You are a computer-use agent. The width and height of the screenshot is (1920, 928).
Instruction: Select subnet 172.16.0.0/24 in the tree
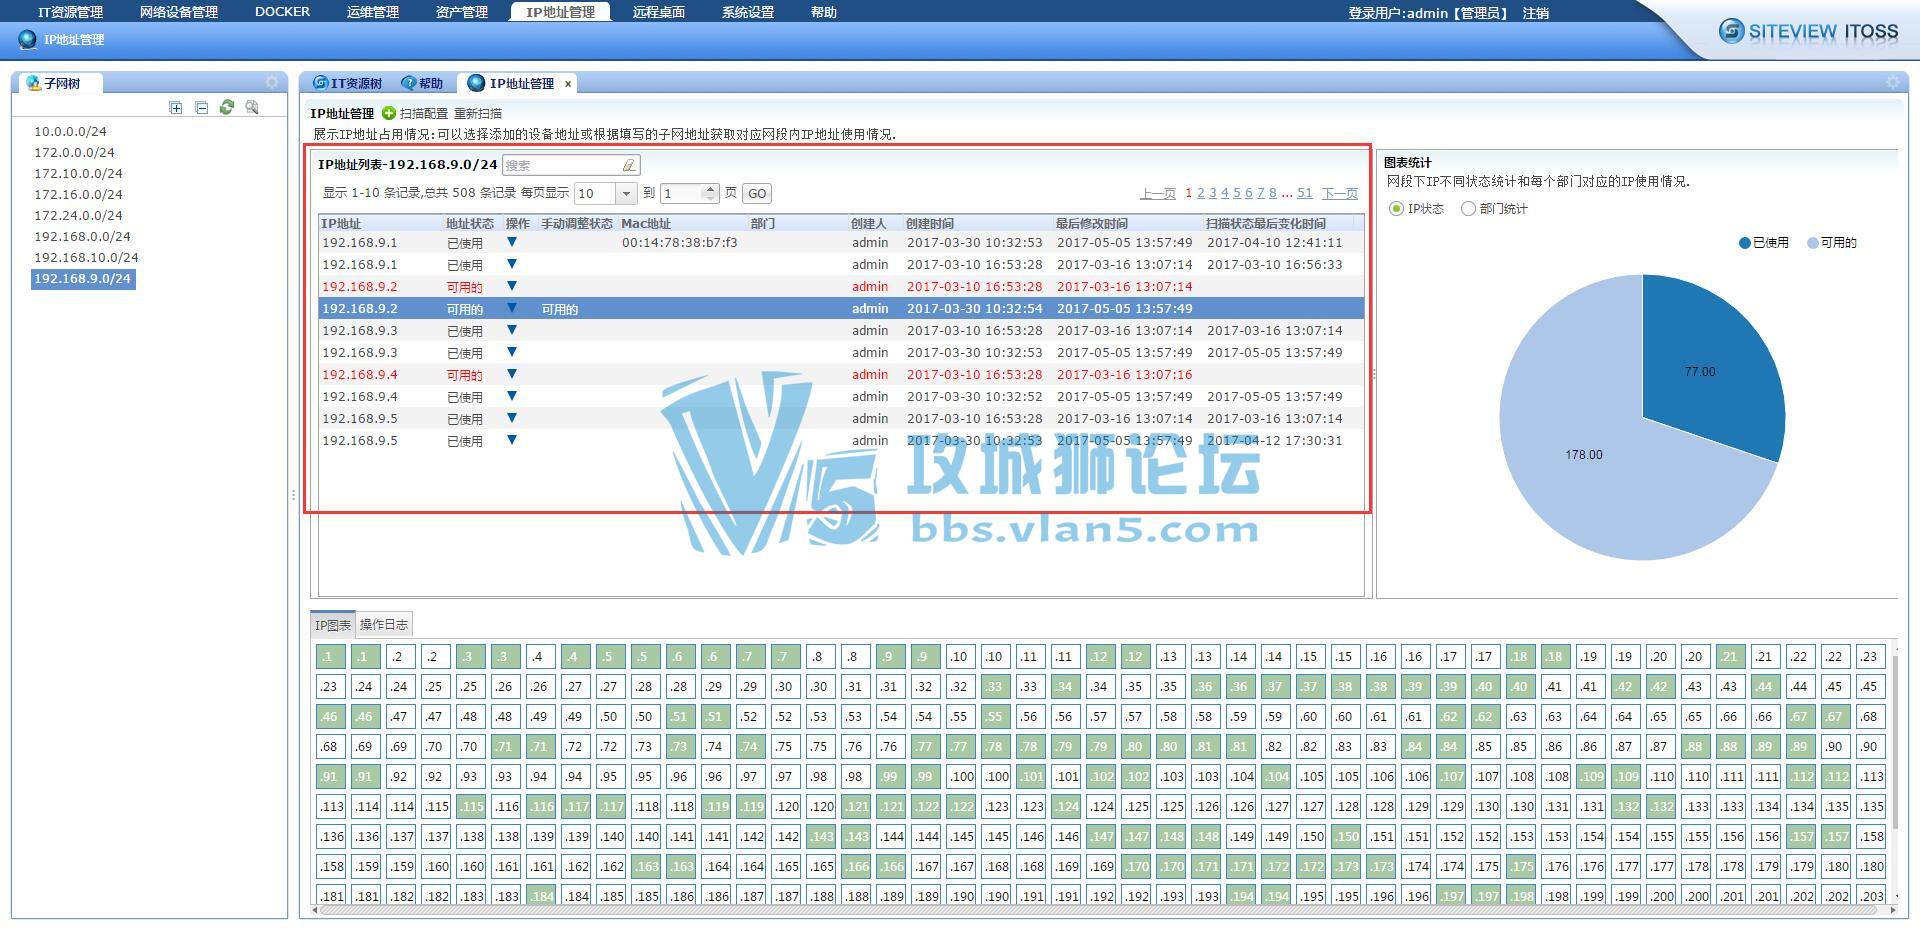[x=78, y=194]
